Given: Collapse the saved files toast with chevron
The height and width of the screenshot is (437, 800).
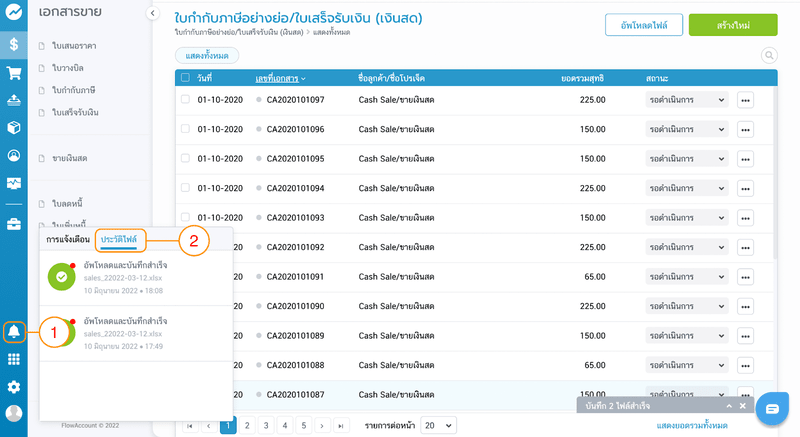Looking at the screenshot, I should (729, 406).
